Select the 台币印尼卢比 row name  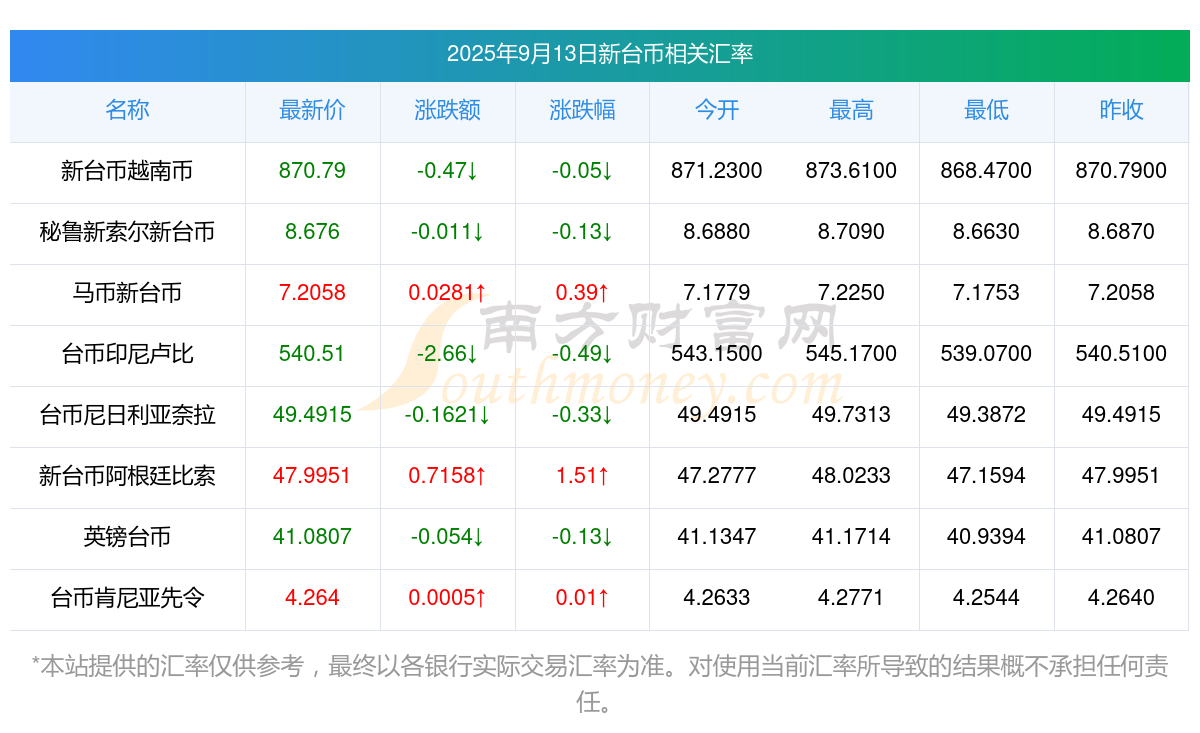coord(127,354)
